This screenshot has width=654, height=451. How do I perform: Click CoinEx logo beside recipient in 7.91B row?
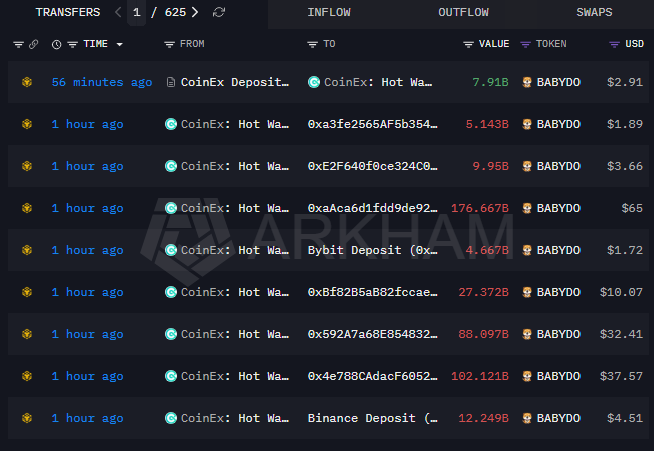[314, 82]
